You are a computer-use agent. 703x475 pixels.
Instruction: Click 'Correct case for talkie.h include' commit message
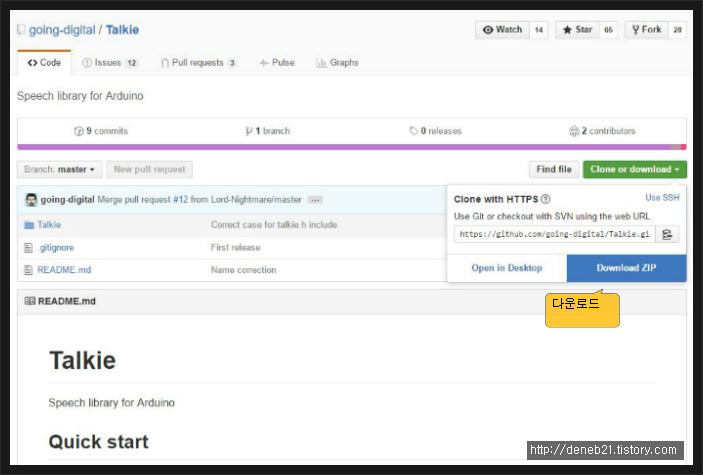[274, 225]
